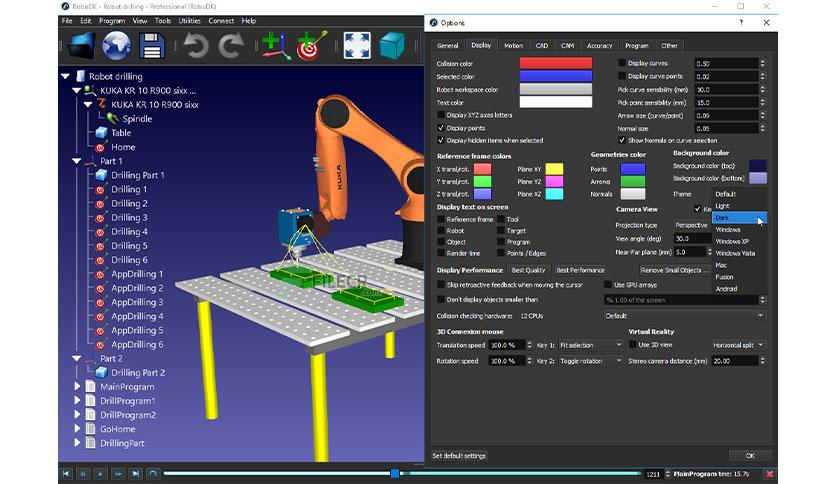
Task: Expand the DrillingPart program node
Action: (x=77, y=443)
